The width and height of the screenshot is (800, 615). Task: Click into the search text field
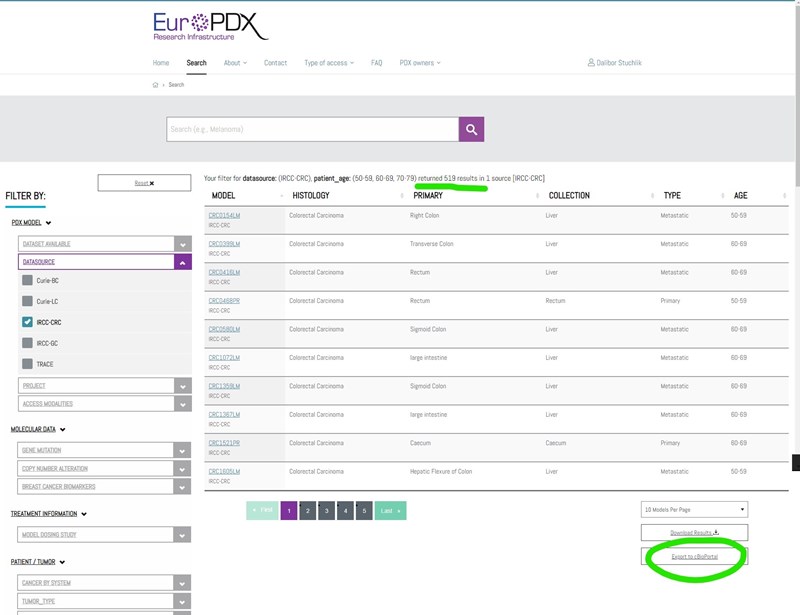312,129
